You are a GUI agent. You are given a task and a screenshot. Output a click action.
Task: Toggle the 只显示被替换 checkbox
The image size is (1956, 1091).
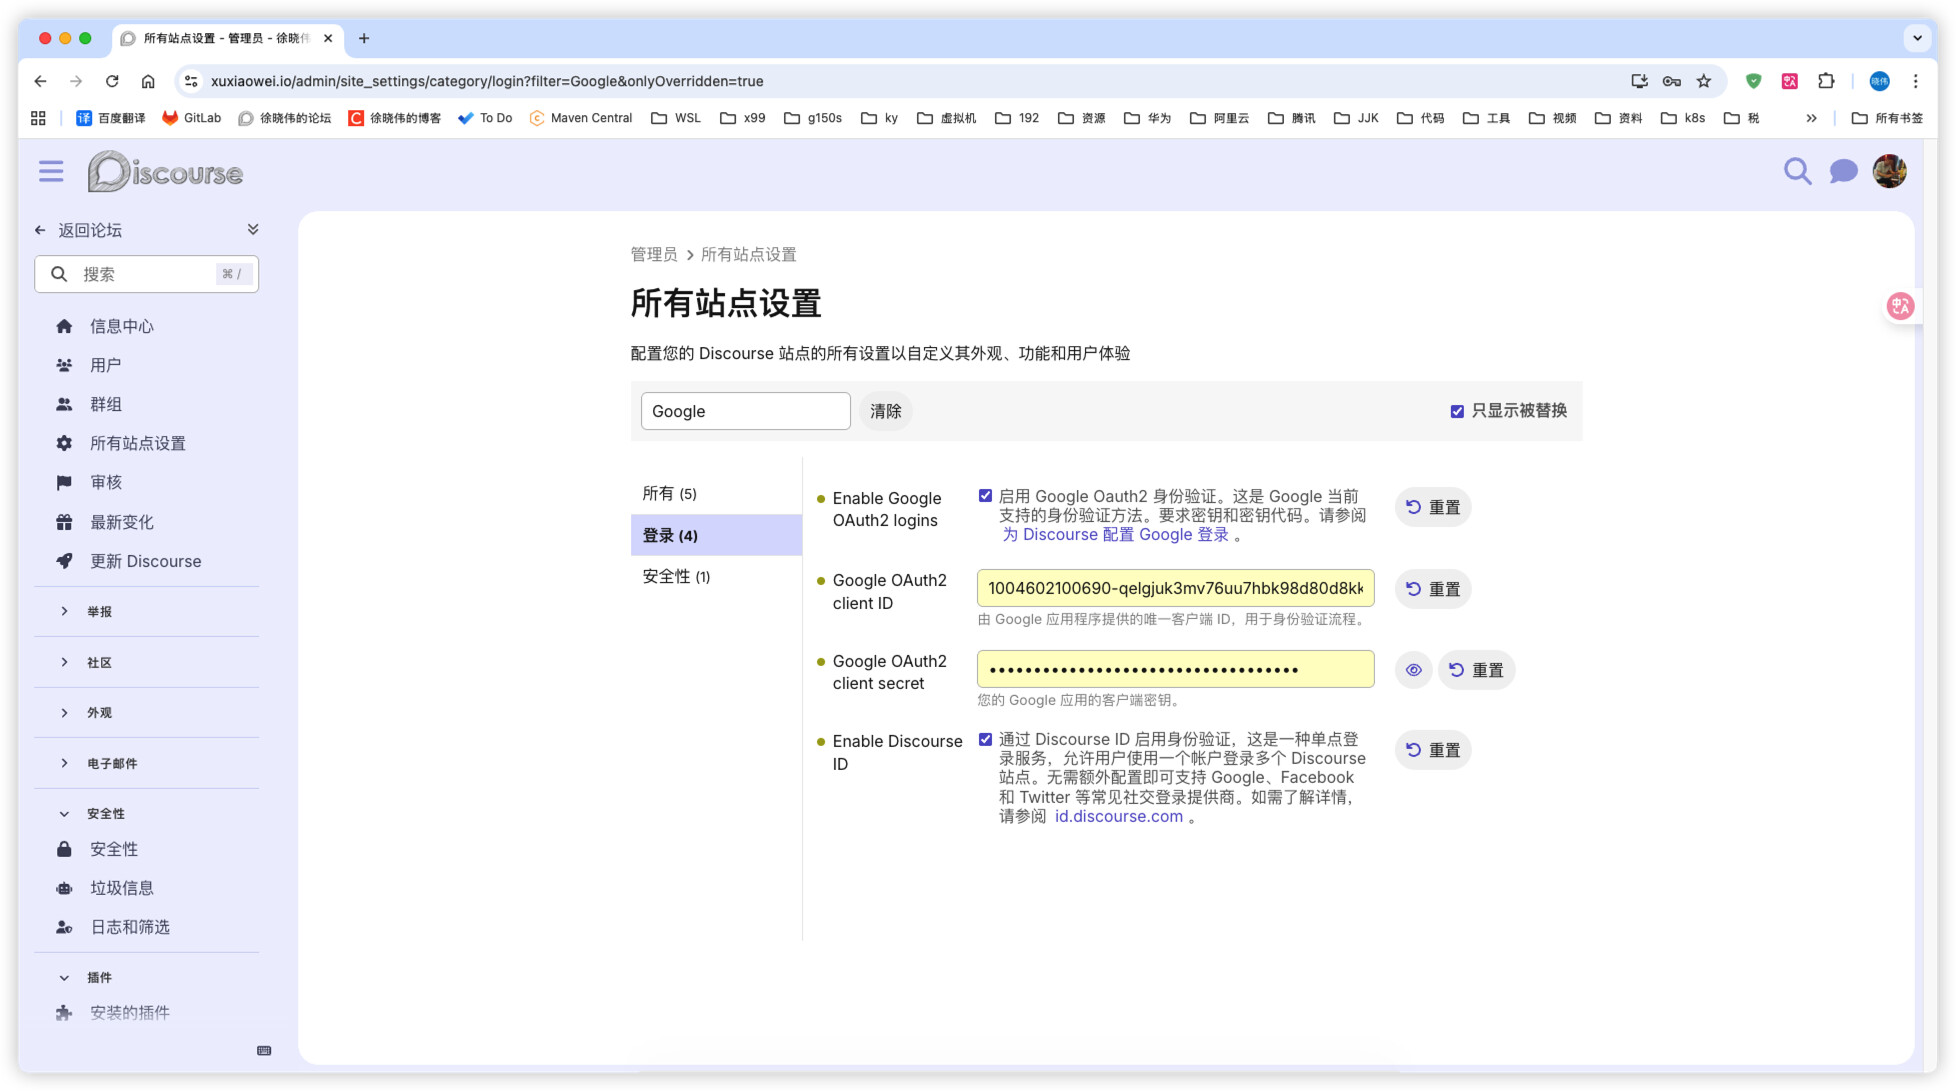[1457, 411]
